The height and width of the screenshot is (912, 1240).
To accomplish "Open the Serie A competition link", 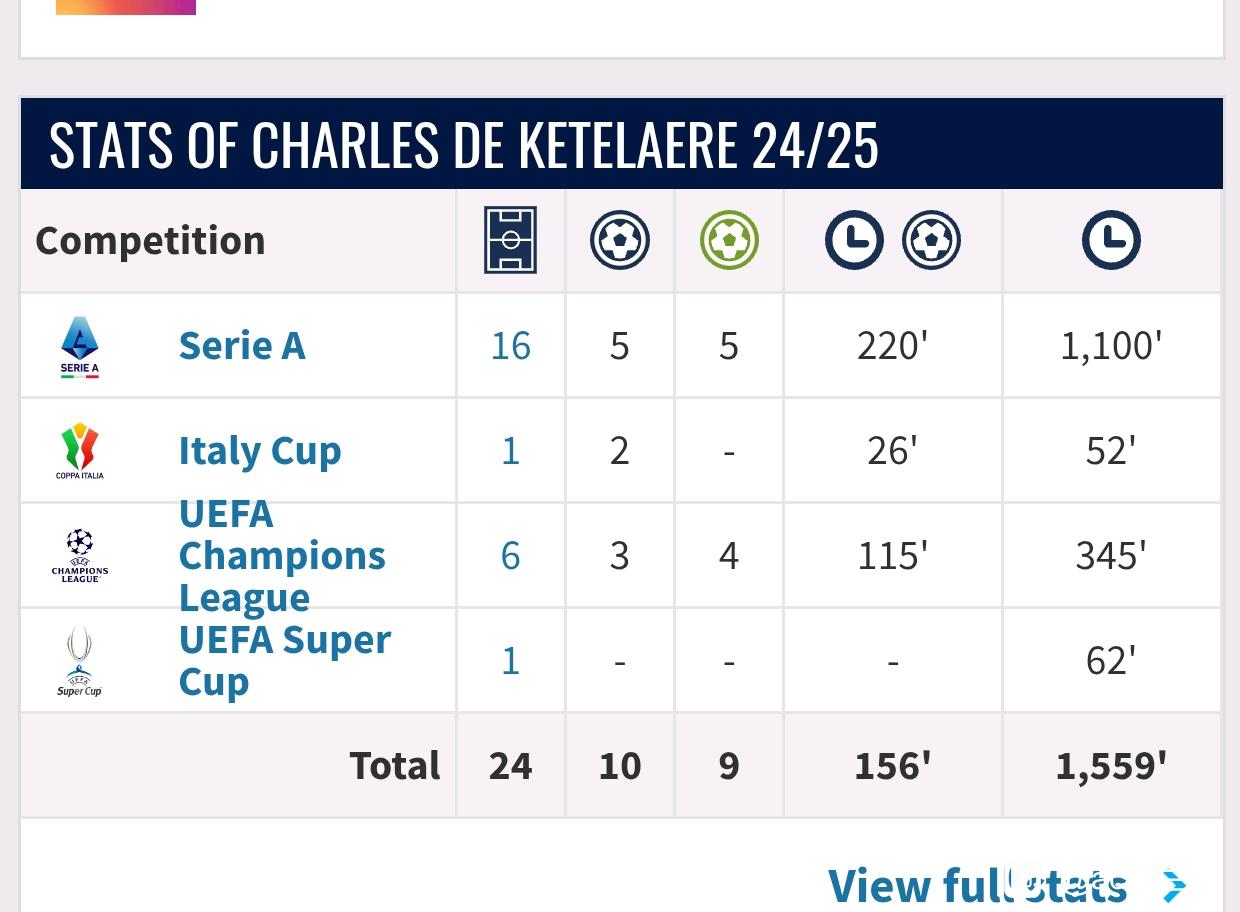I will click(x=242, y=345).
